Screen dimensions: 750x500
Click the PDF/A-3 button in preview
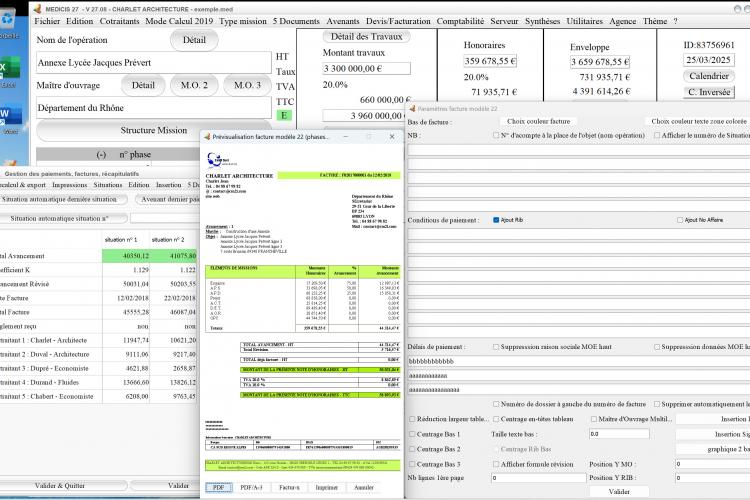(251, 487)
